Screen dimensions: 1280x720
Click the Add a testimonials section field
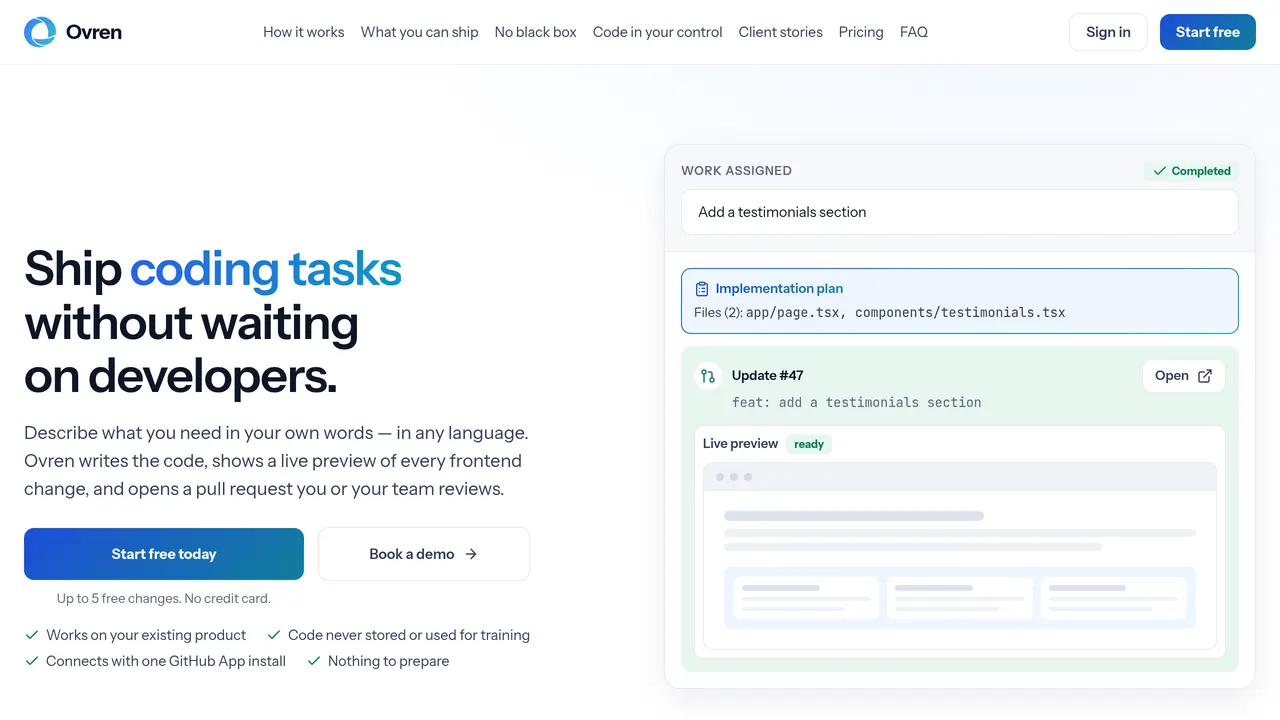point(960,212)
